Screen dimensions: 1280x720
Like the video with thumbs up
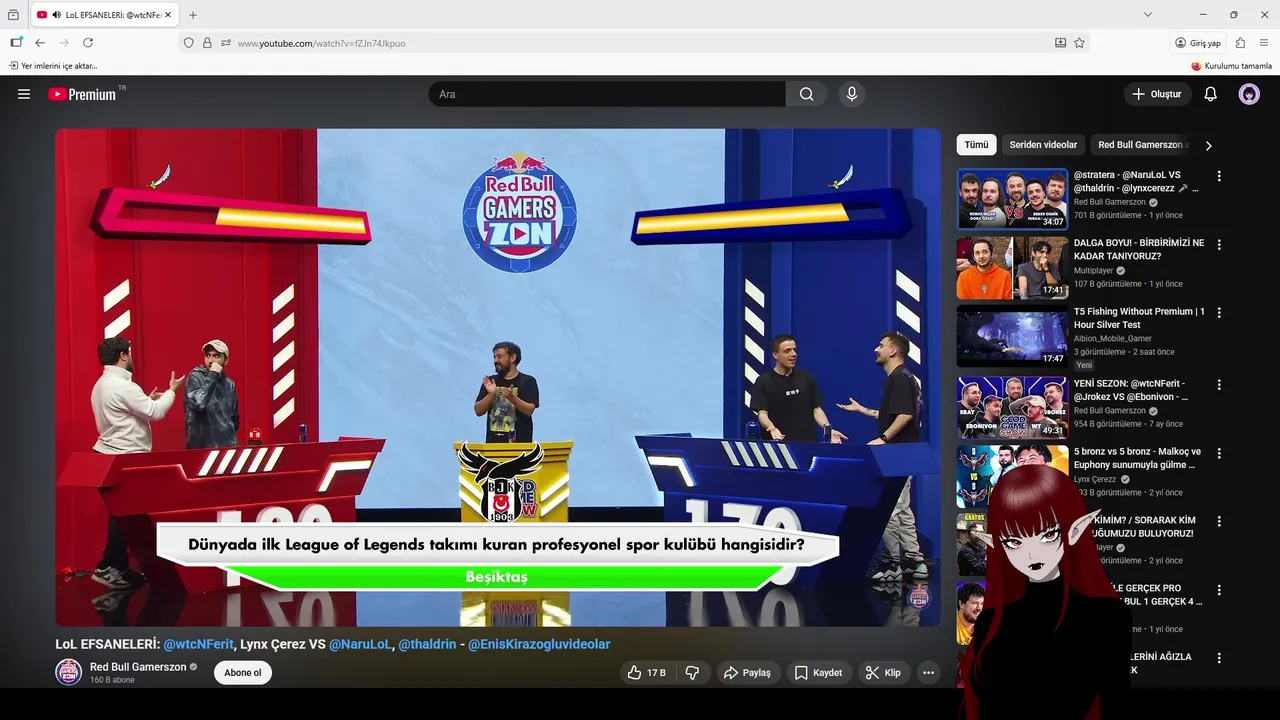point(646,673)
